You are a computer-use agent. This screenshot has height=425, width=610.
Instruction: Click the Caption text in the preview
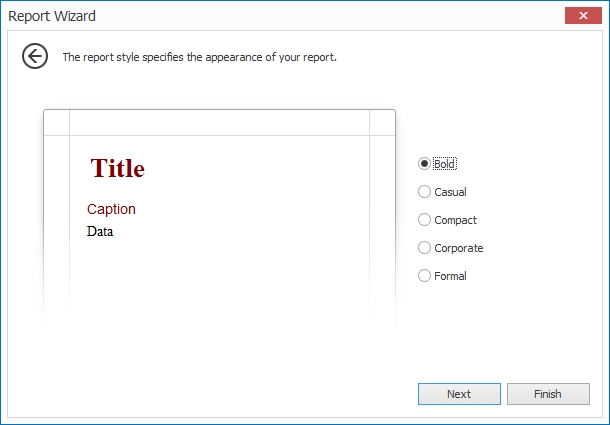pyautogui.click(x=111, y=209)
